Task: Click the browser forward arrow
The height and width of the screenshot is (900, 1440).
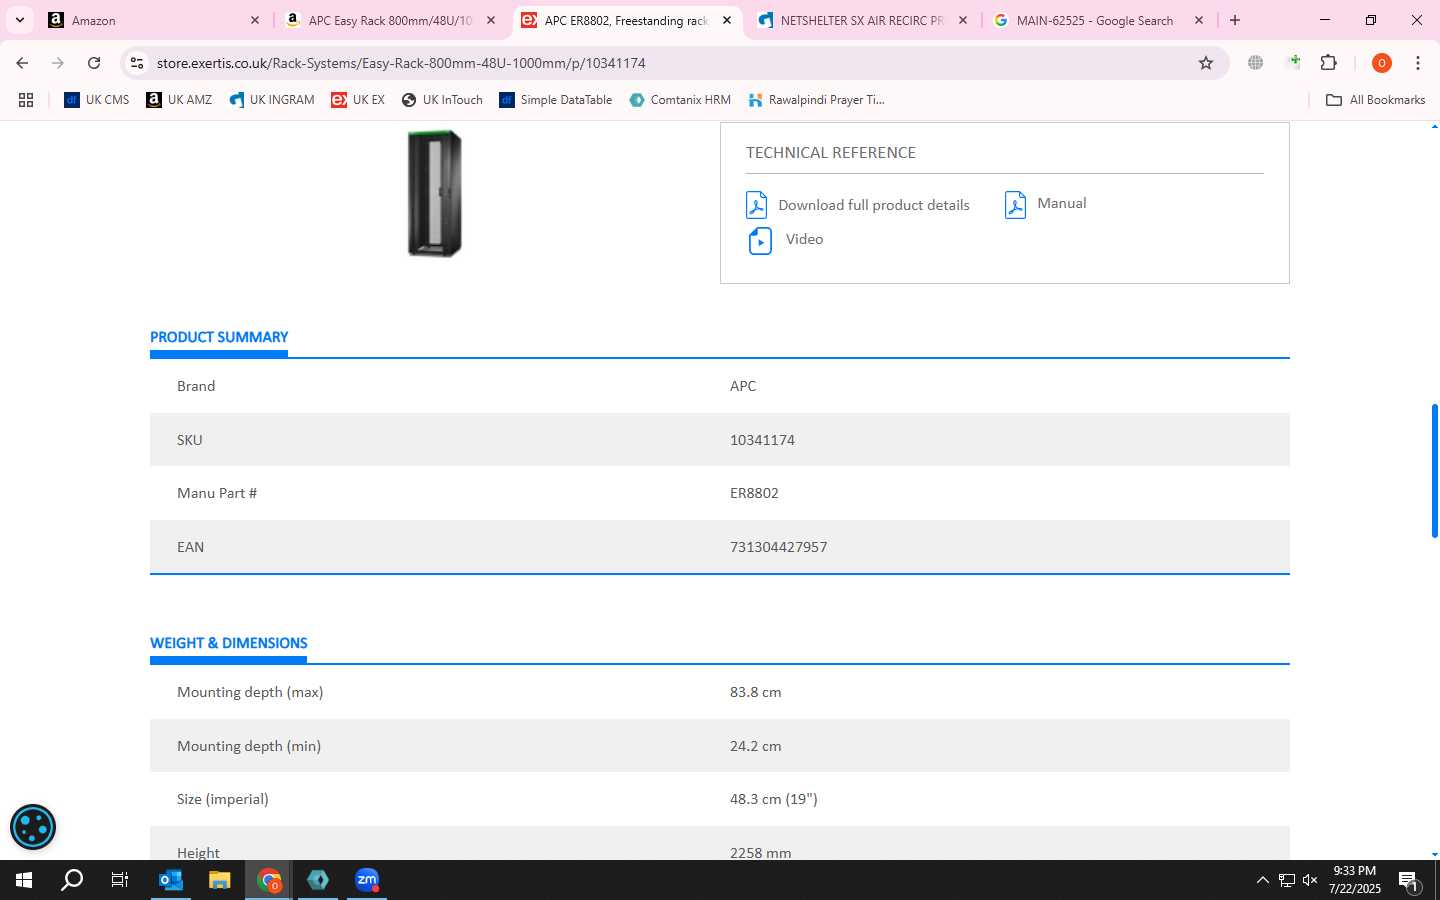Action: pyautogui.click(x=58, y=63)
